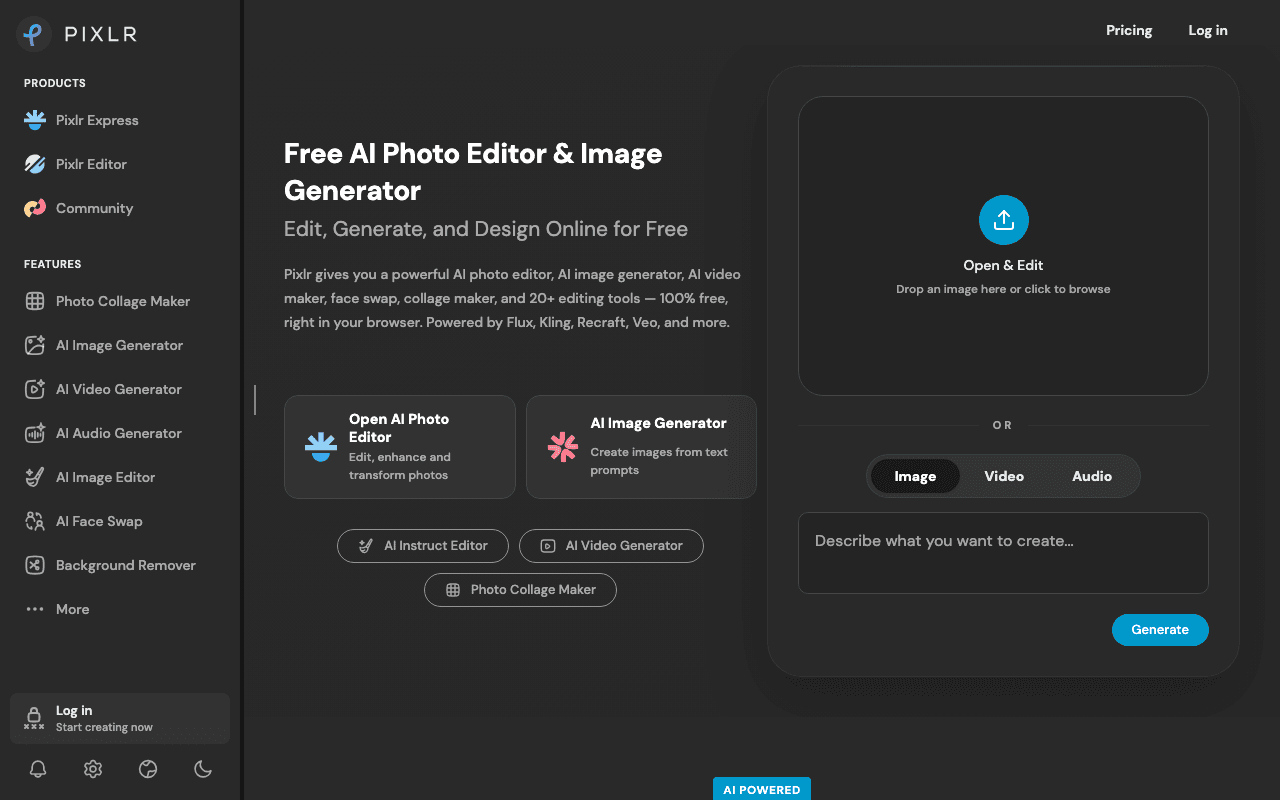
Task: Open the AI Instruct Editor pill
Action: click(x=423, y=546)
